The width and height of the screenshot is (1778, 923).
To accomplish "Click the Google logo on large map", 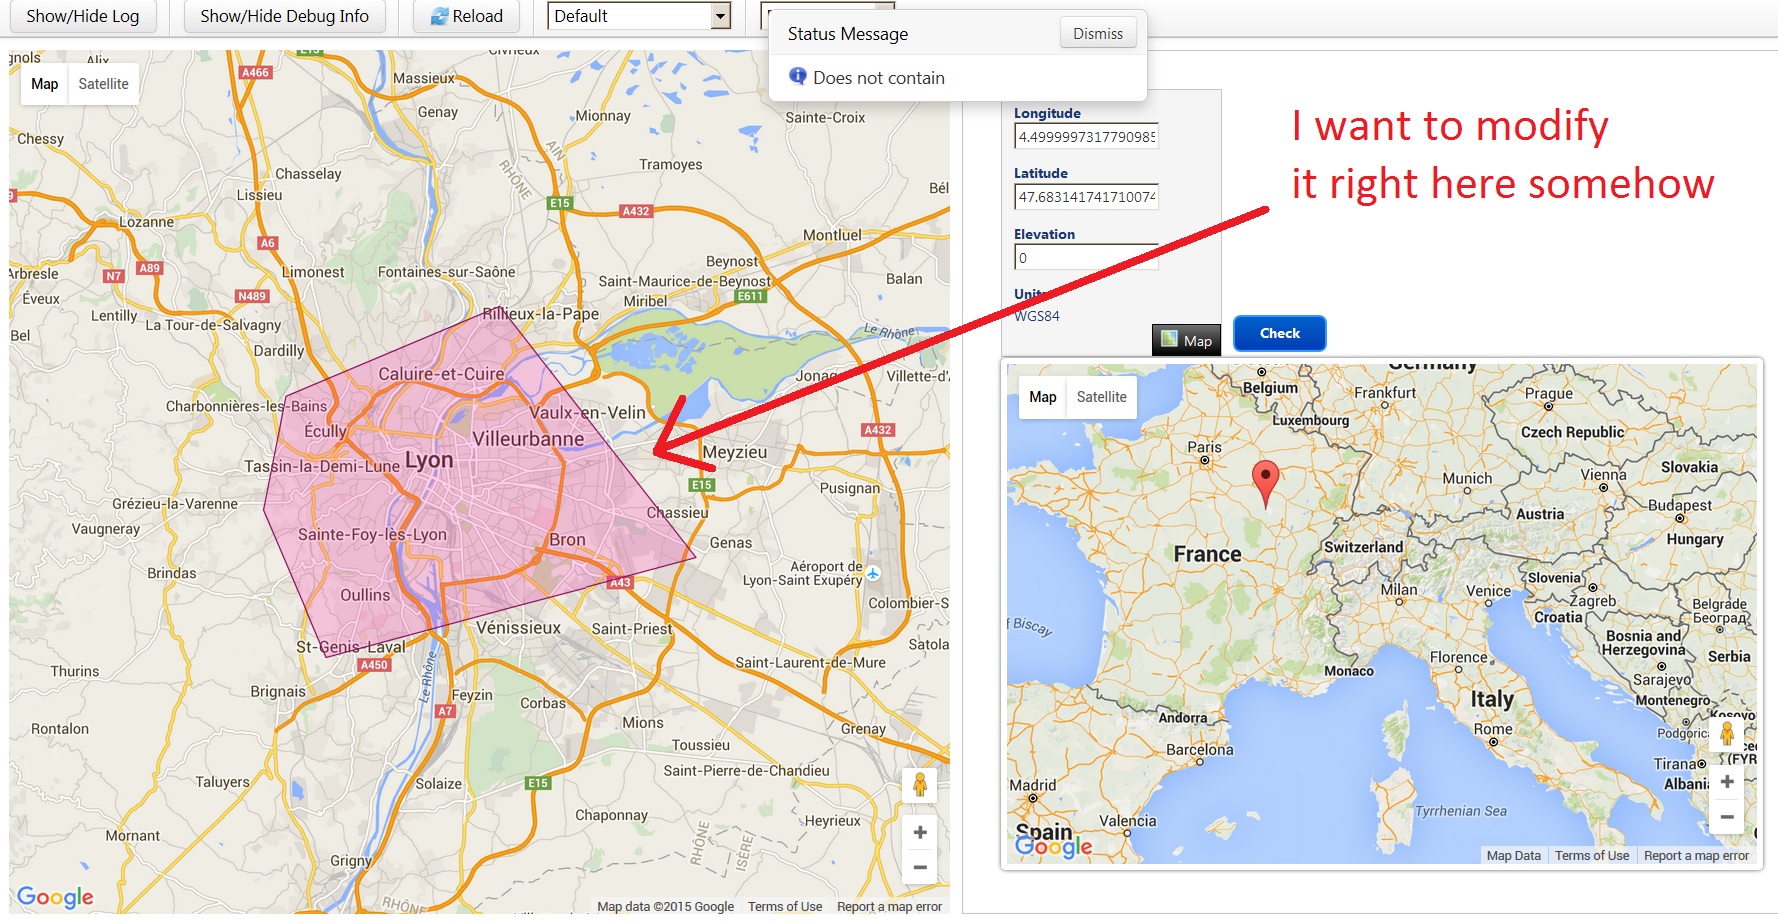I will click(55, 897).
